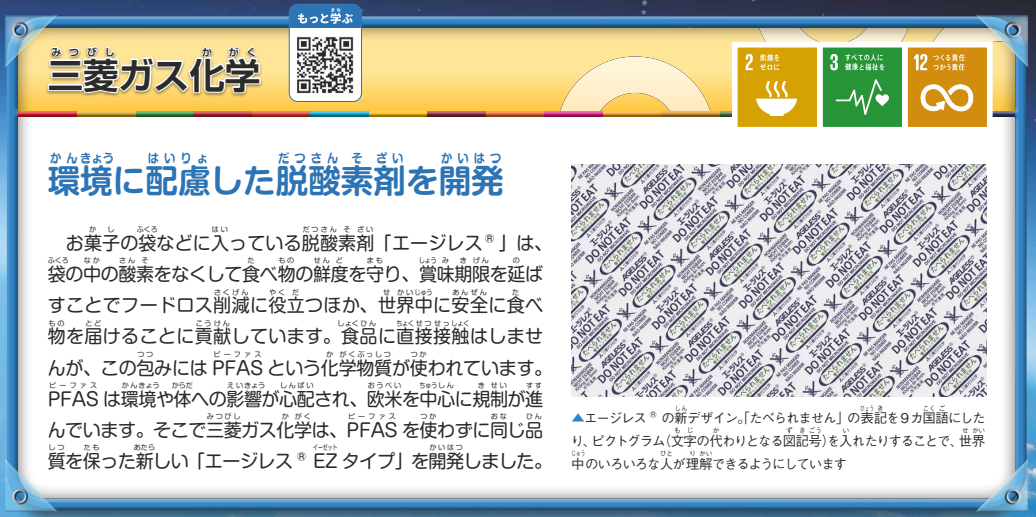Image resolution: width=1036 pixels, height=517 pixels.
Task: Click the paragraph line starting お菓子の袋など
Action: click(x=304, y=244)
